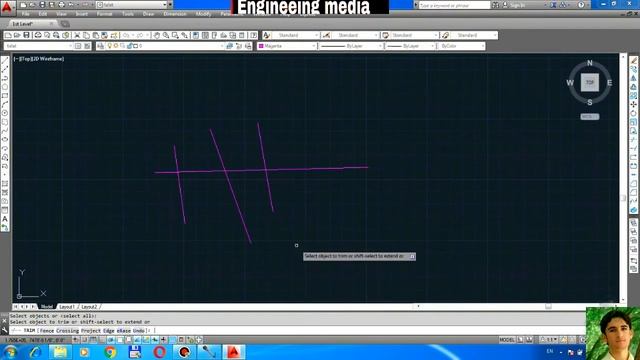
Task: Open the Modify menu
Action: coord(203,14)
